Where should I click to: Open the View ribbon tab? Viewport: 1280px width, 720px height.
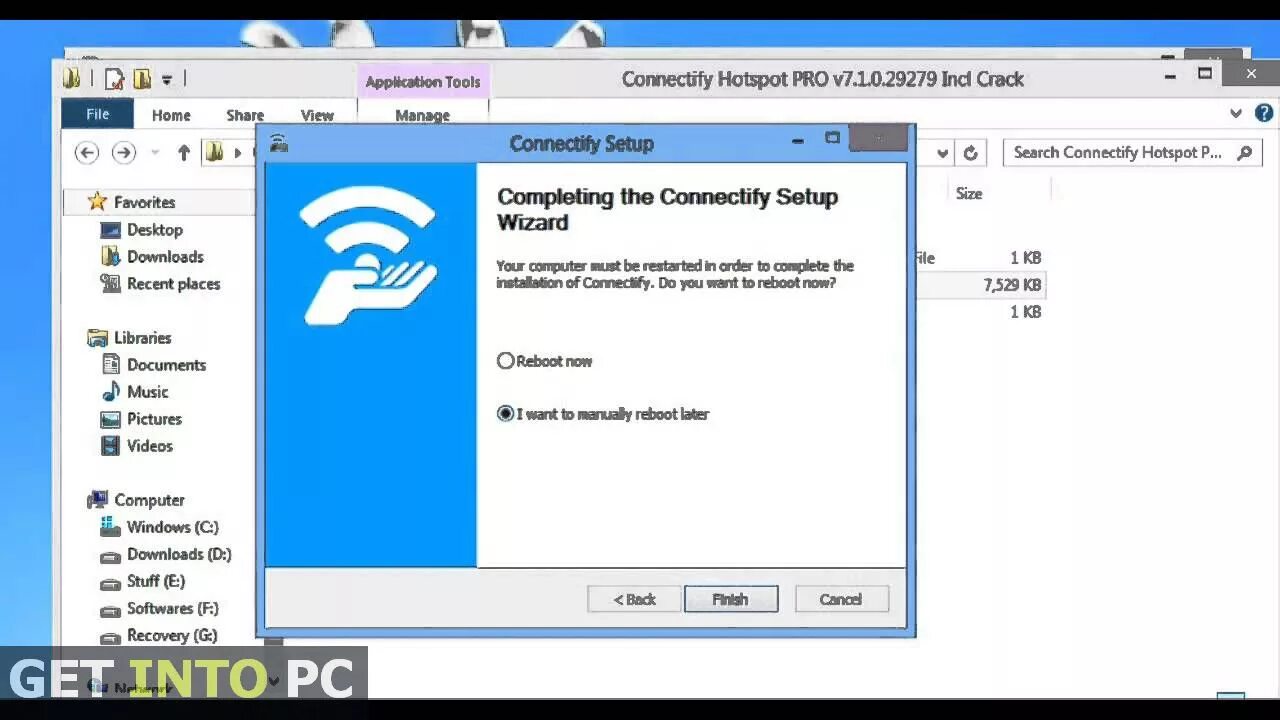tap(317, 115)
